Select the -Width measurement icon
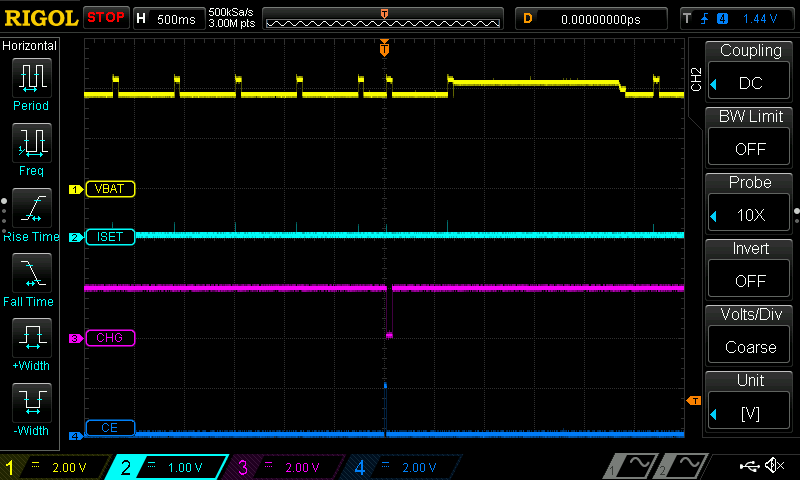 [32, 402]
